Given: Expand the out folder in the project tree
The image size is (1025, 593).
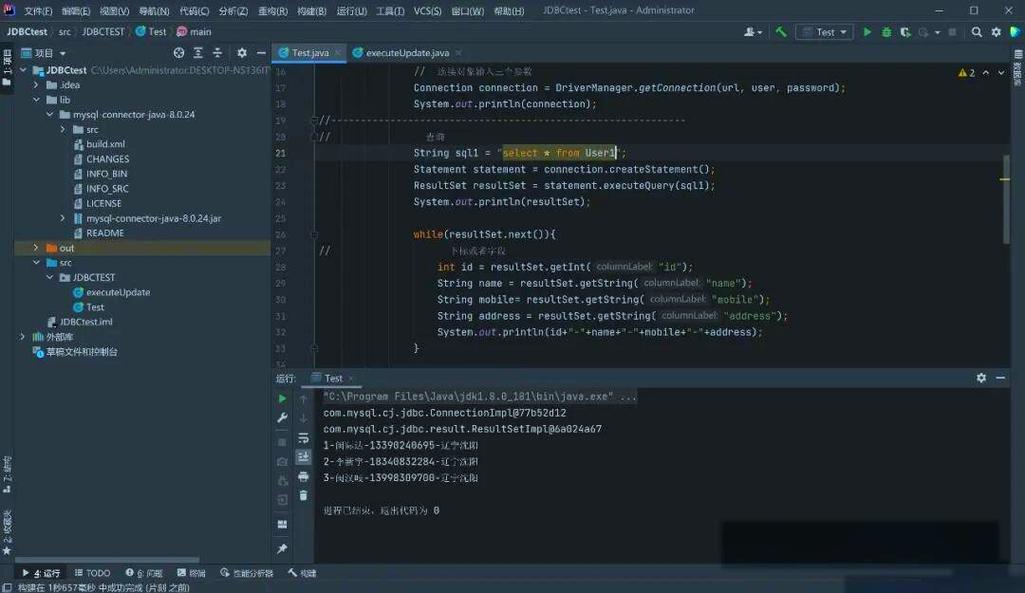Looking at the screenshot, I should tap(36, 248).
